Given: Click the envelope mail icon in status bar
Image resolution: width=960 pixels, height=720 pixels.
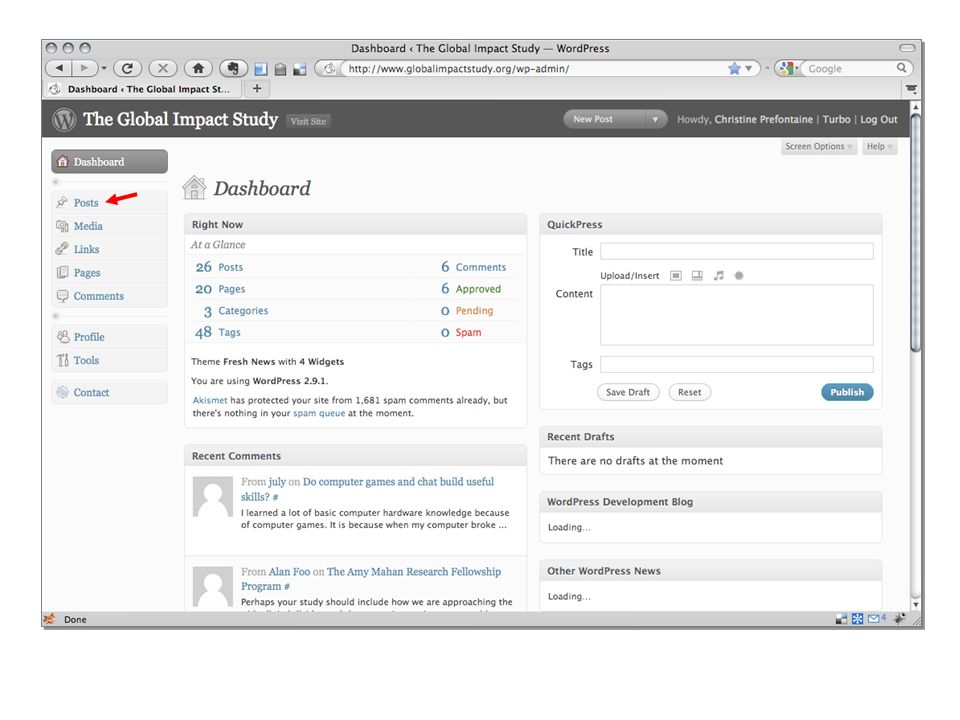Looking at the screenshot, I should (x=874, y=618).
